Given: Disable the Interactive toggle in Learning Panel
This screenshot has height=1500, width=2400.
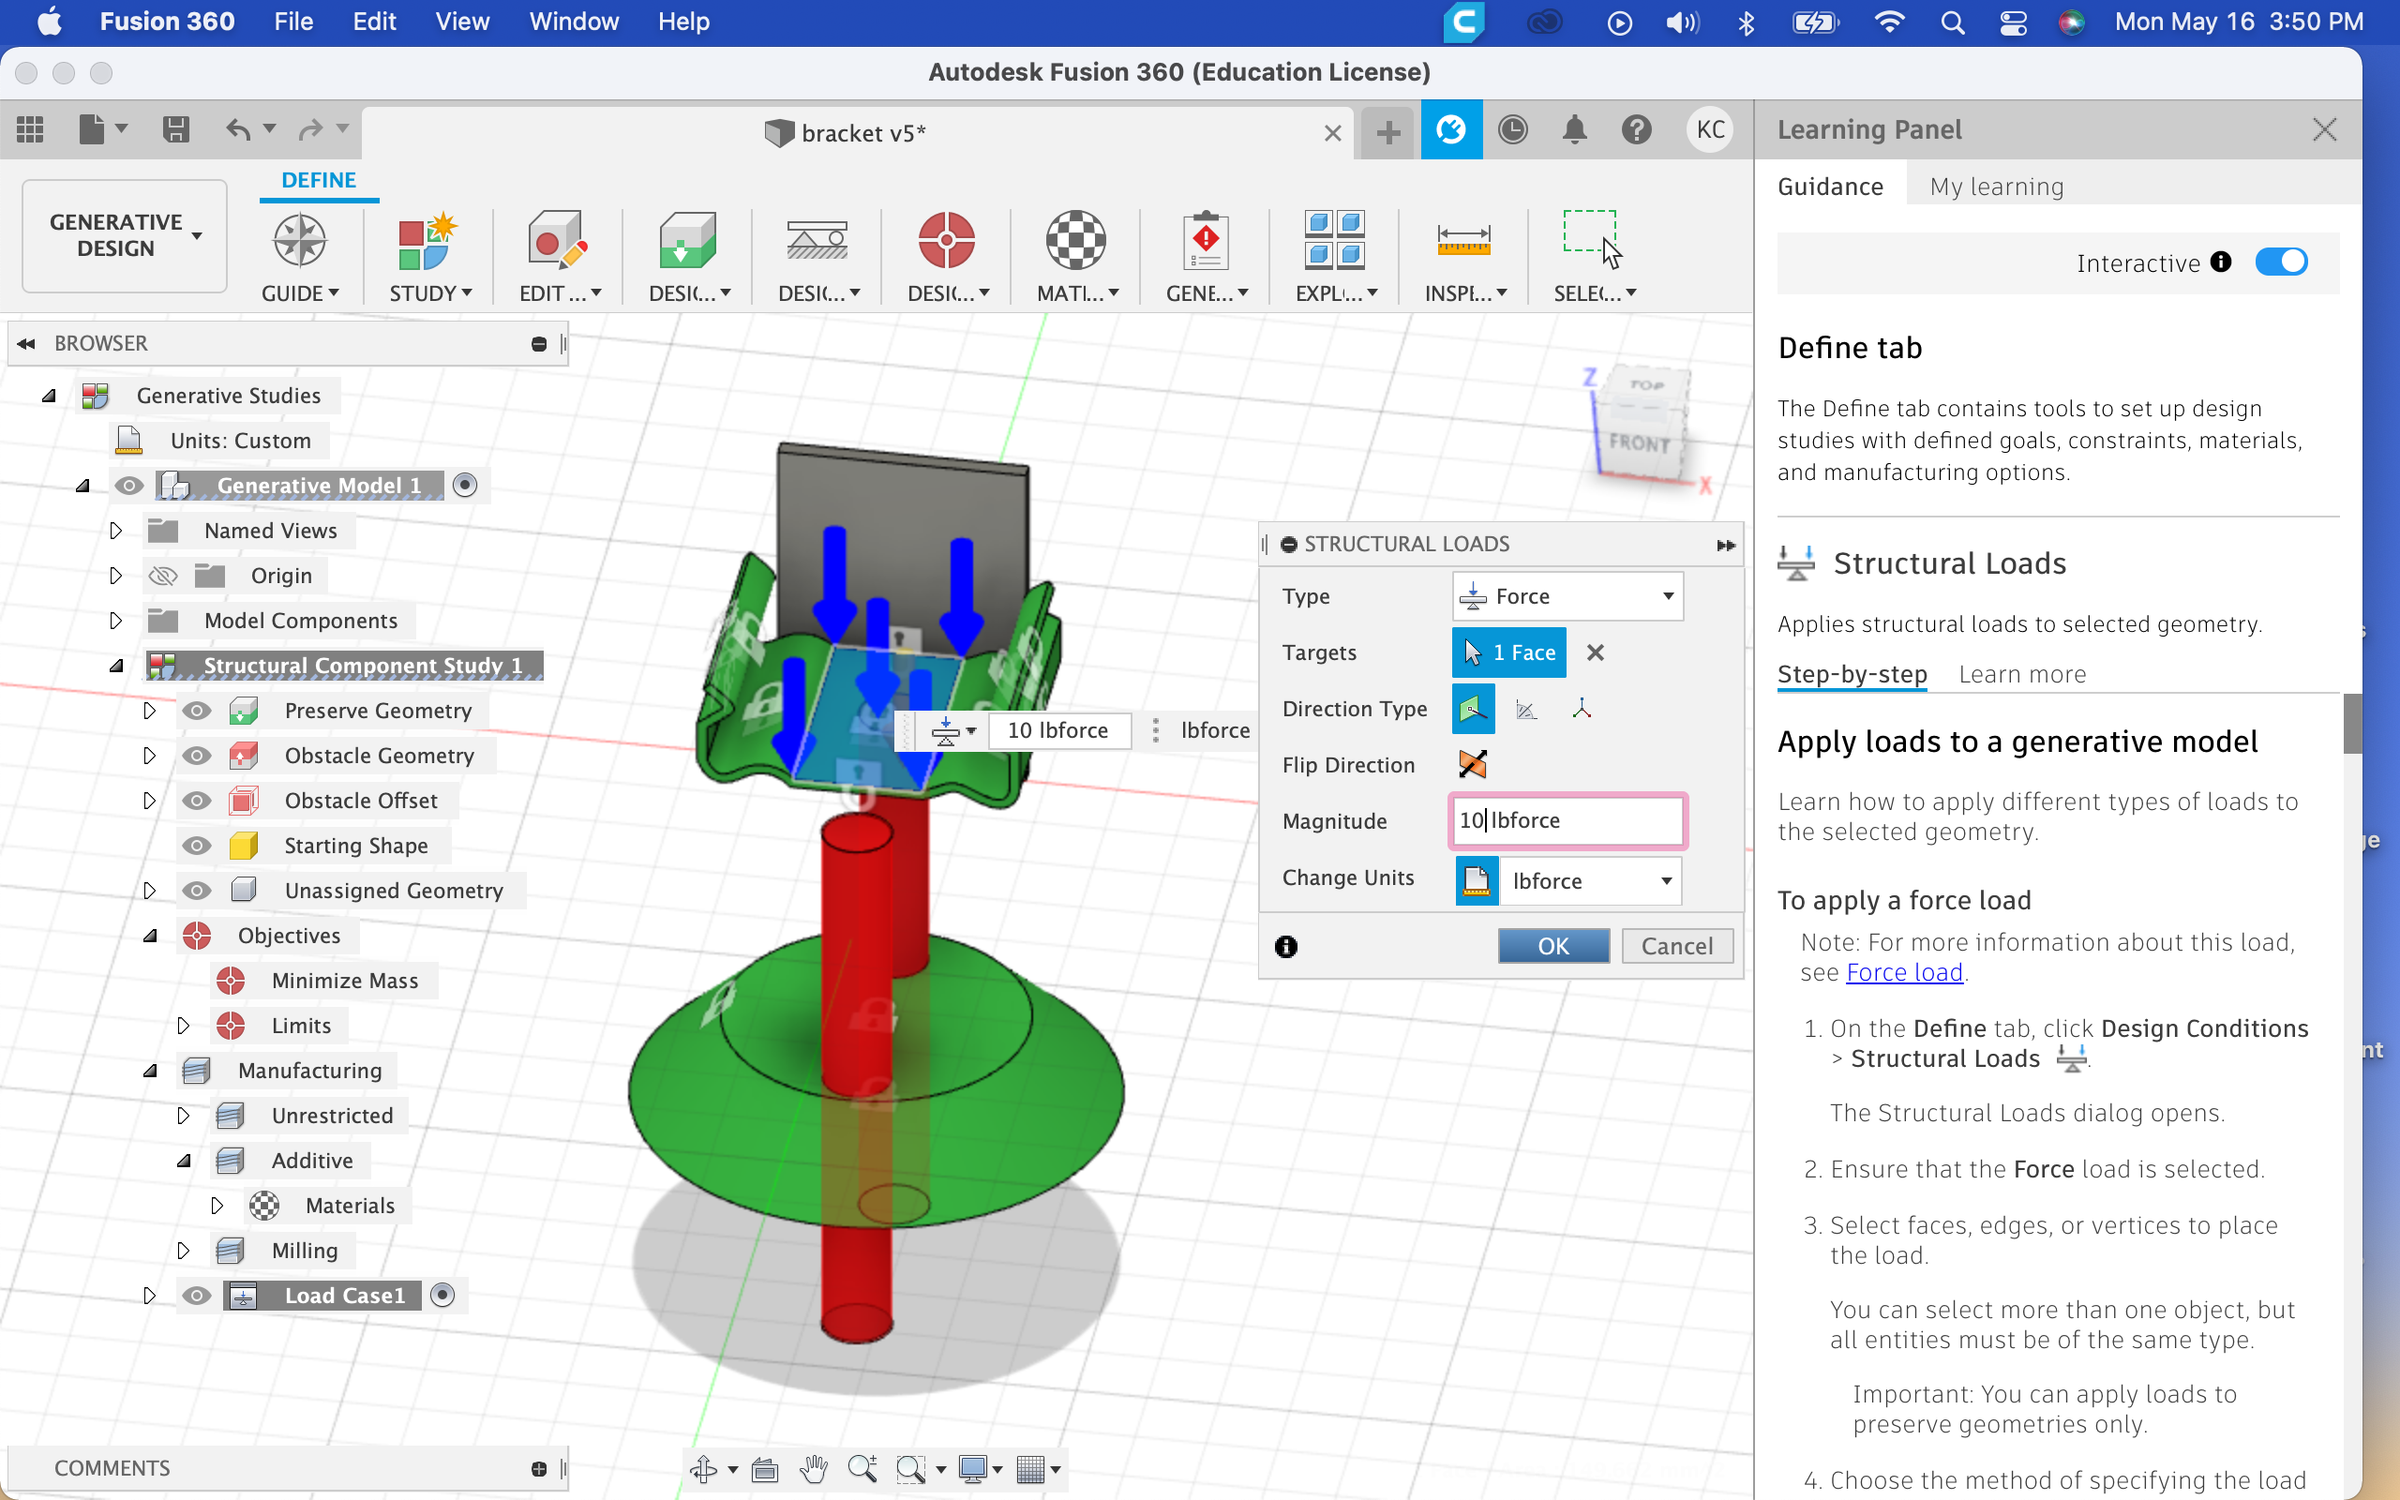Looking at the screenshot, I should pyautogui.click(x=2281, y=262).
